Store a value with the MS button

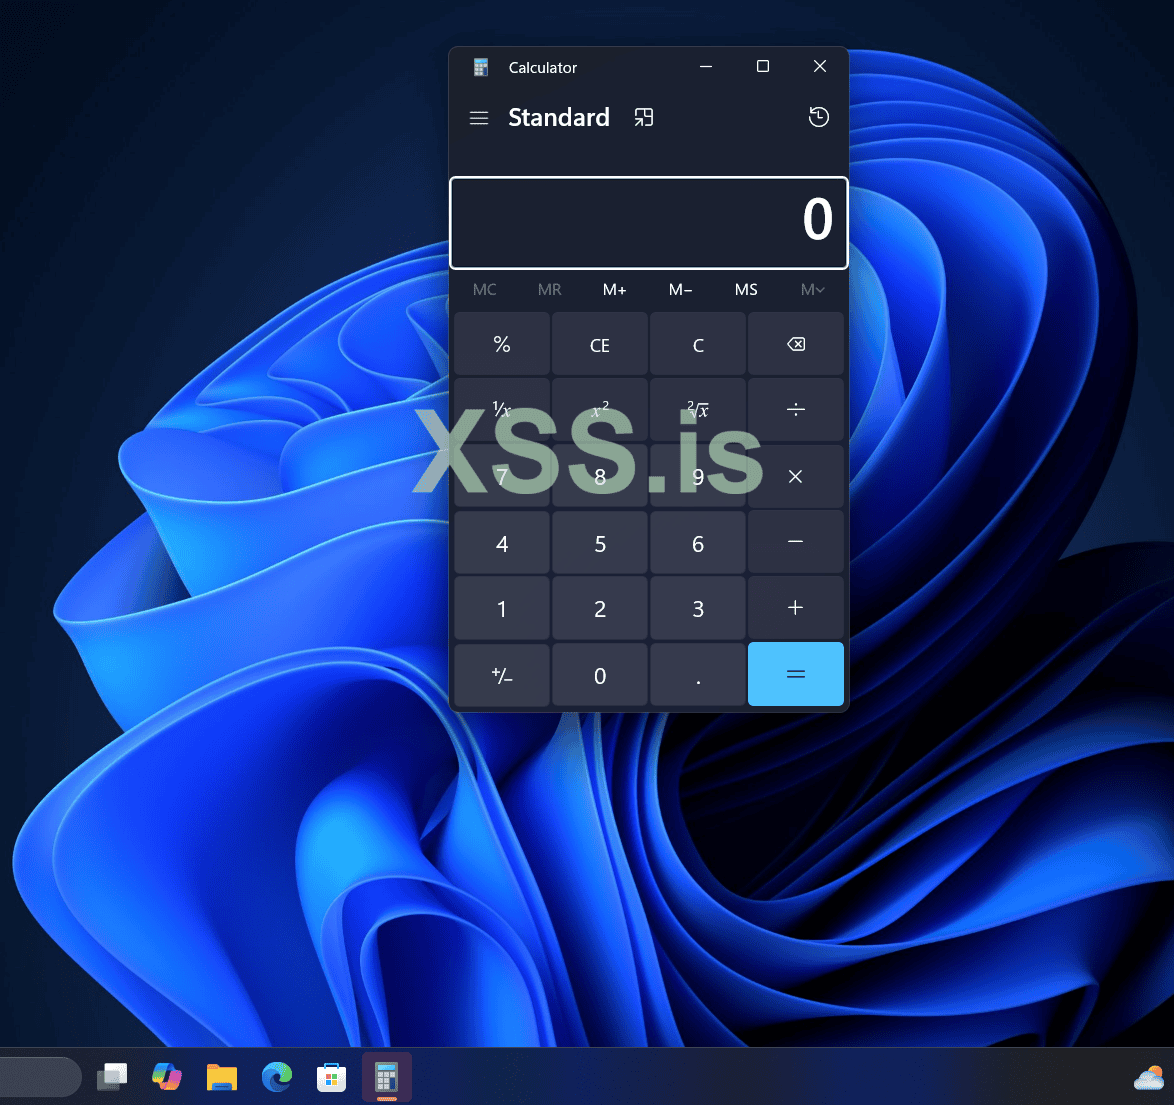coord(746,289)
